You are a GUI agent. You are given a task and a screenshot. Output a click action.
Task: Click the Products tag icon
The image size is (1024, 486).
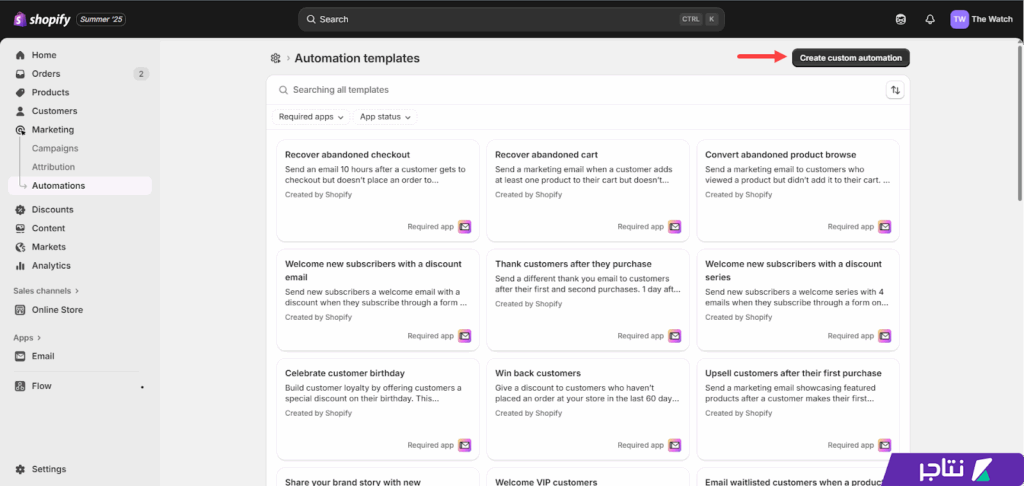point(20,92)
